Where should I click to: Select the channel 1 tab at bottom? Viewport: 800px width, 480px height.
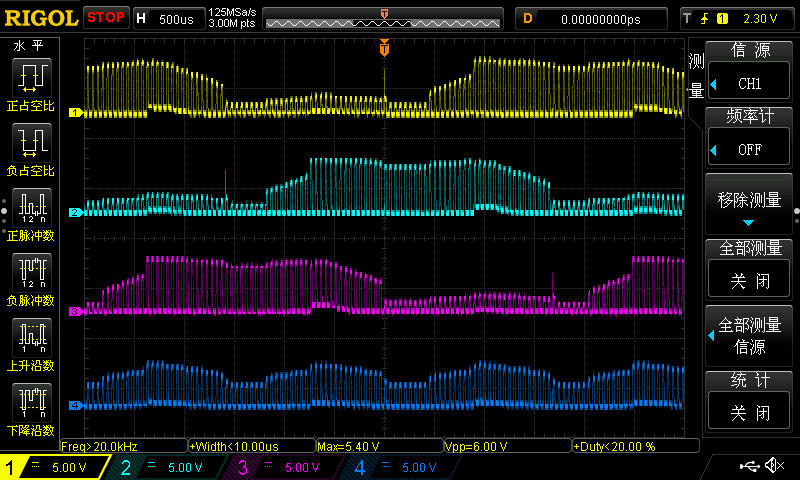(50, 467)
